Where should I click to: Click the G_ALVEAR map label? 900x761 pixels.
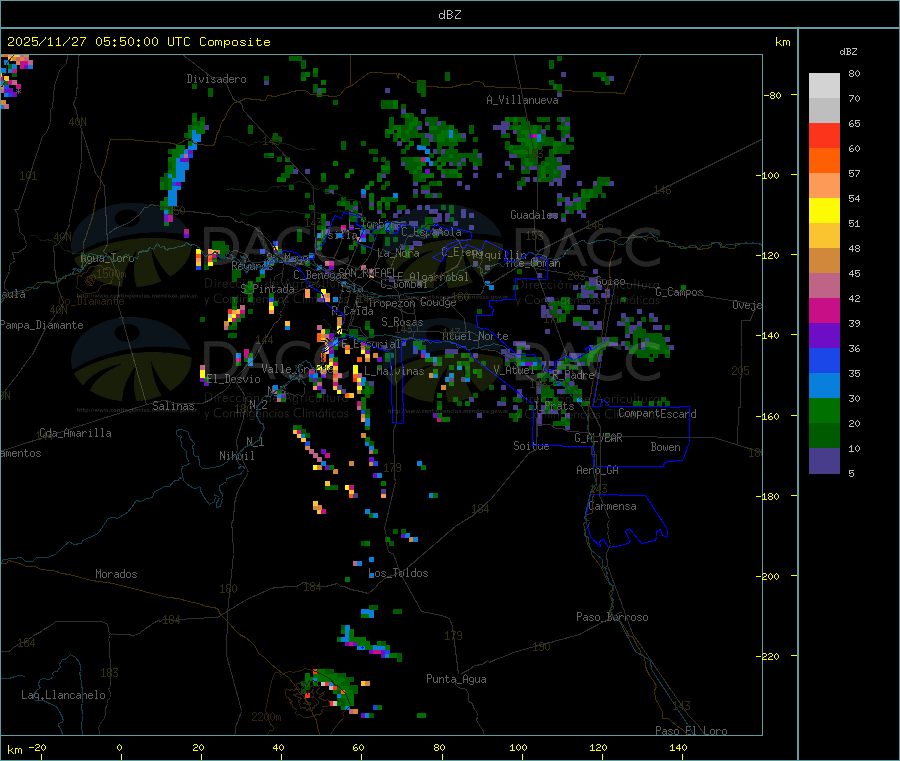click(598, 438)
